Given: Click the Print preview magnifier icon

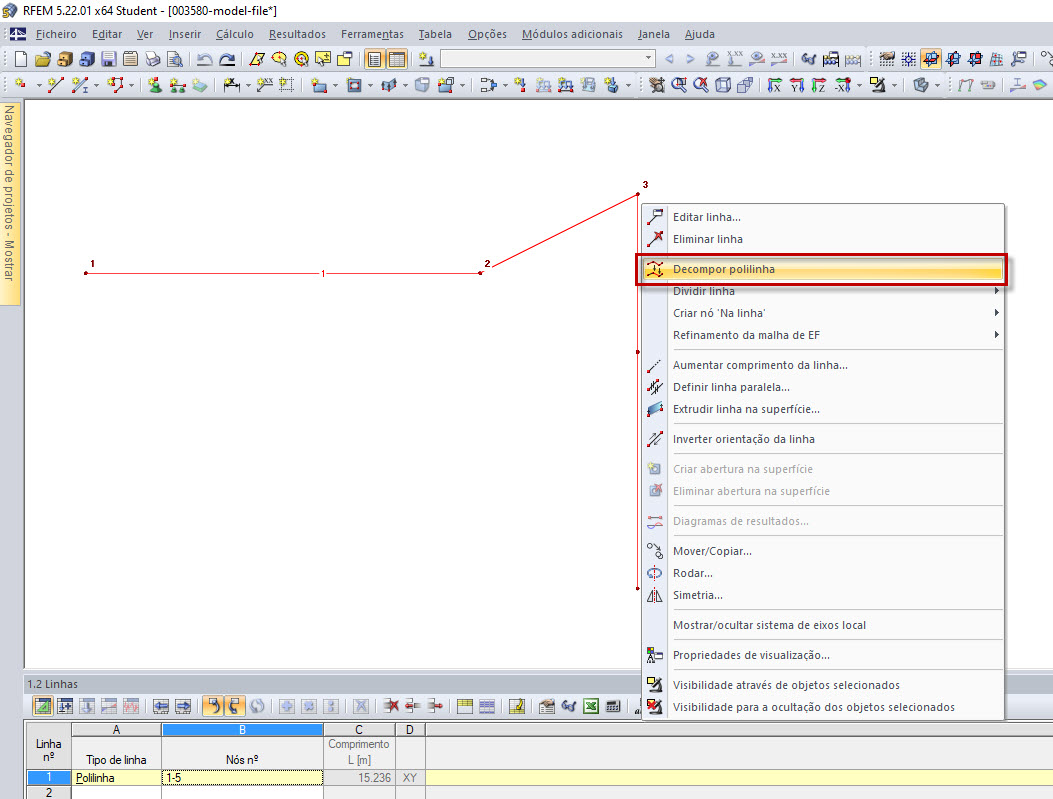Looking at the screenshot, I should pyautogui.click(x=175, y=59).
